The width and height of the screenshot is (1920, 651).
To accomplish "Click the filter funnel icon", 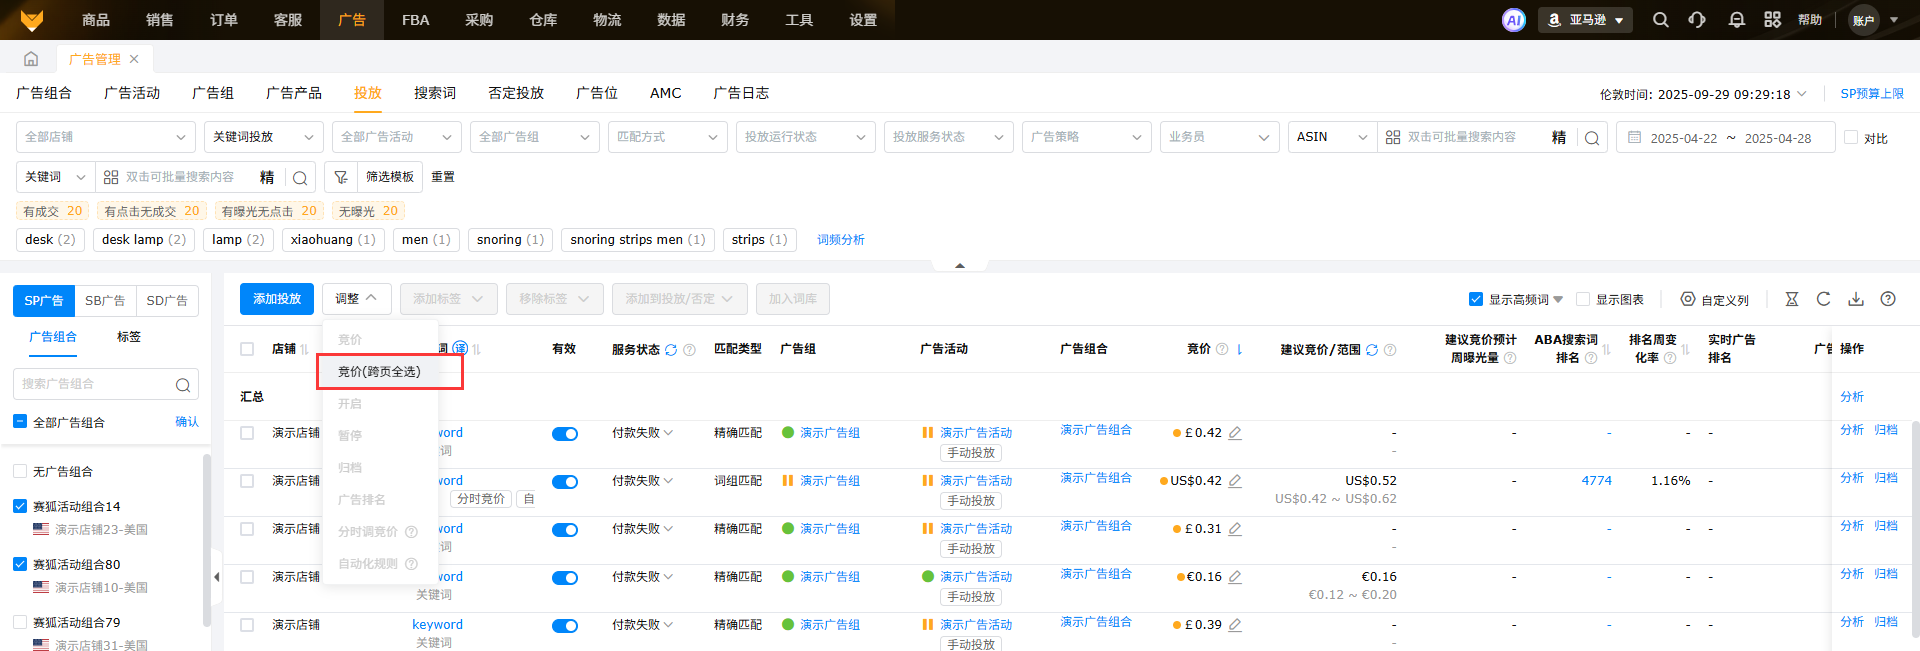I will (341, 177).
